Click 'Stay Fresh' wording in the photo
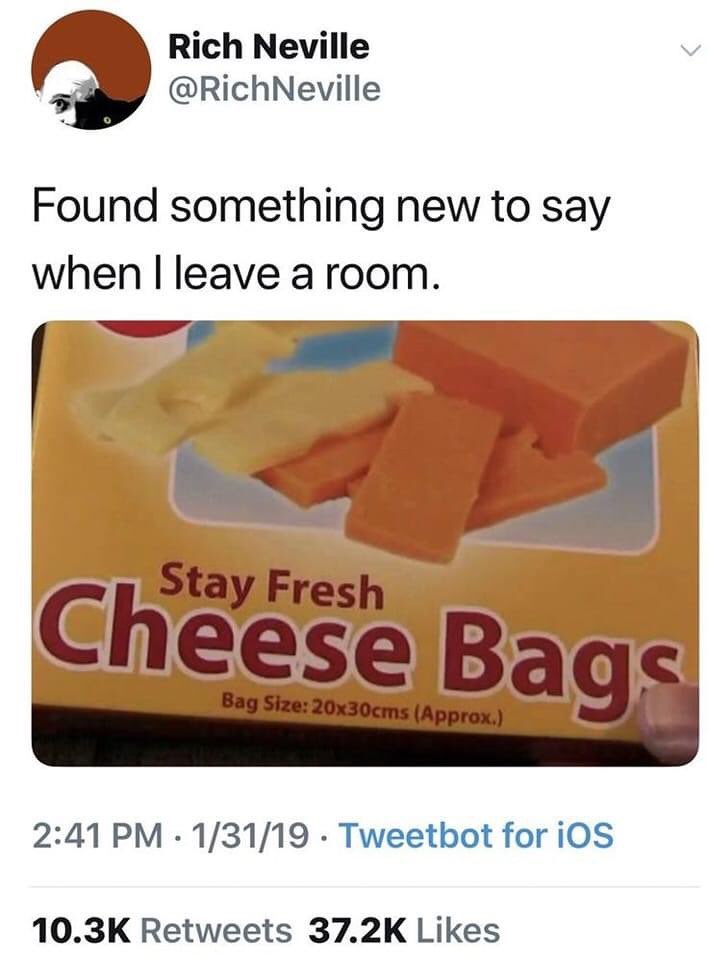Screen dimensions: 708x960 (x=272, y=587)
